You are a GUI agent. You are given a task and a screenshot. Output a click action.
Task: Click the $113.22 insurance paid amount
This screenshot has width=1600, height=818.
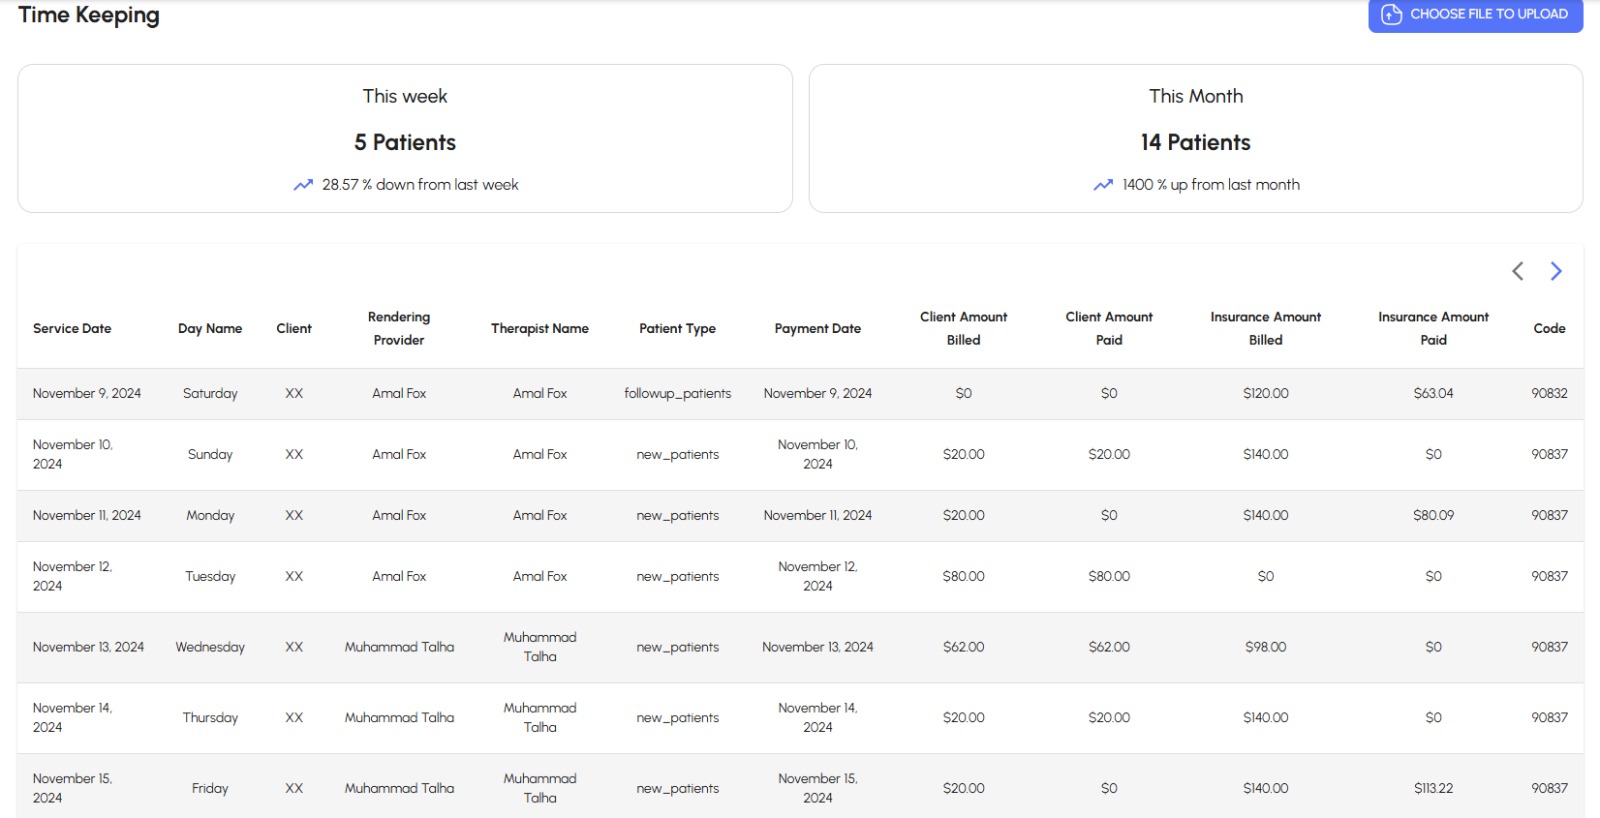pyautogui.click(x=1433, y=788)
